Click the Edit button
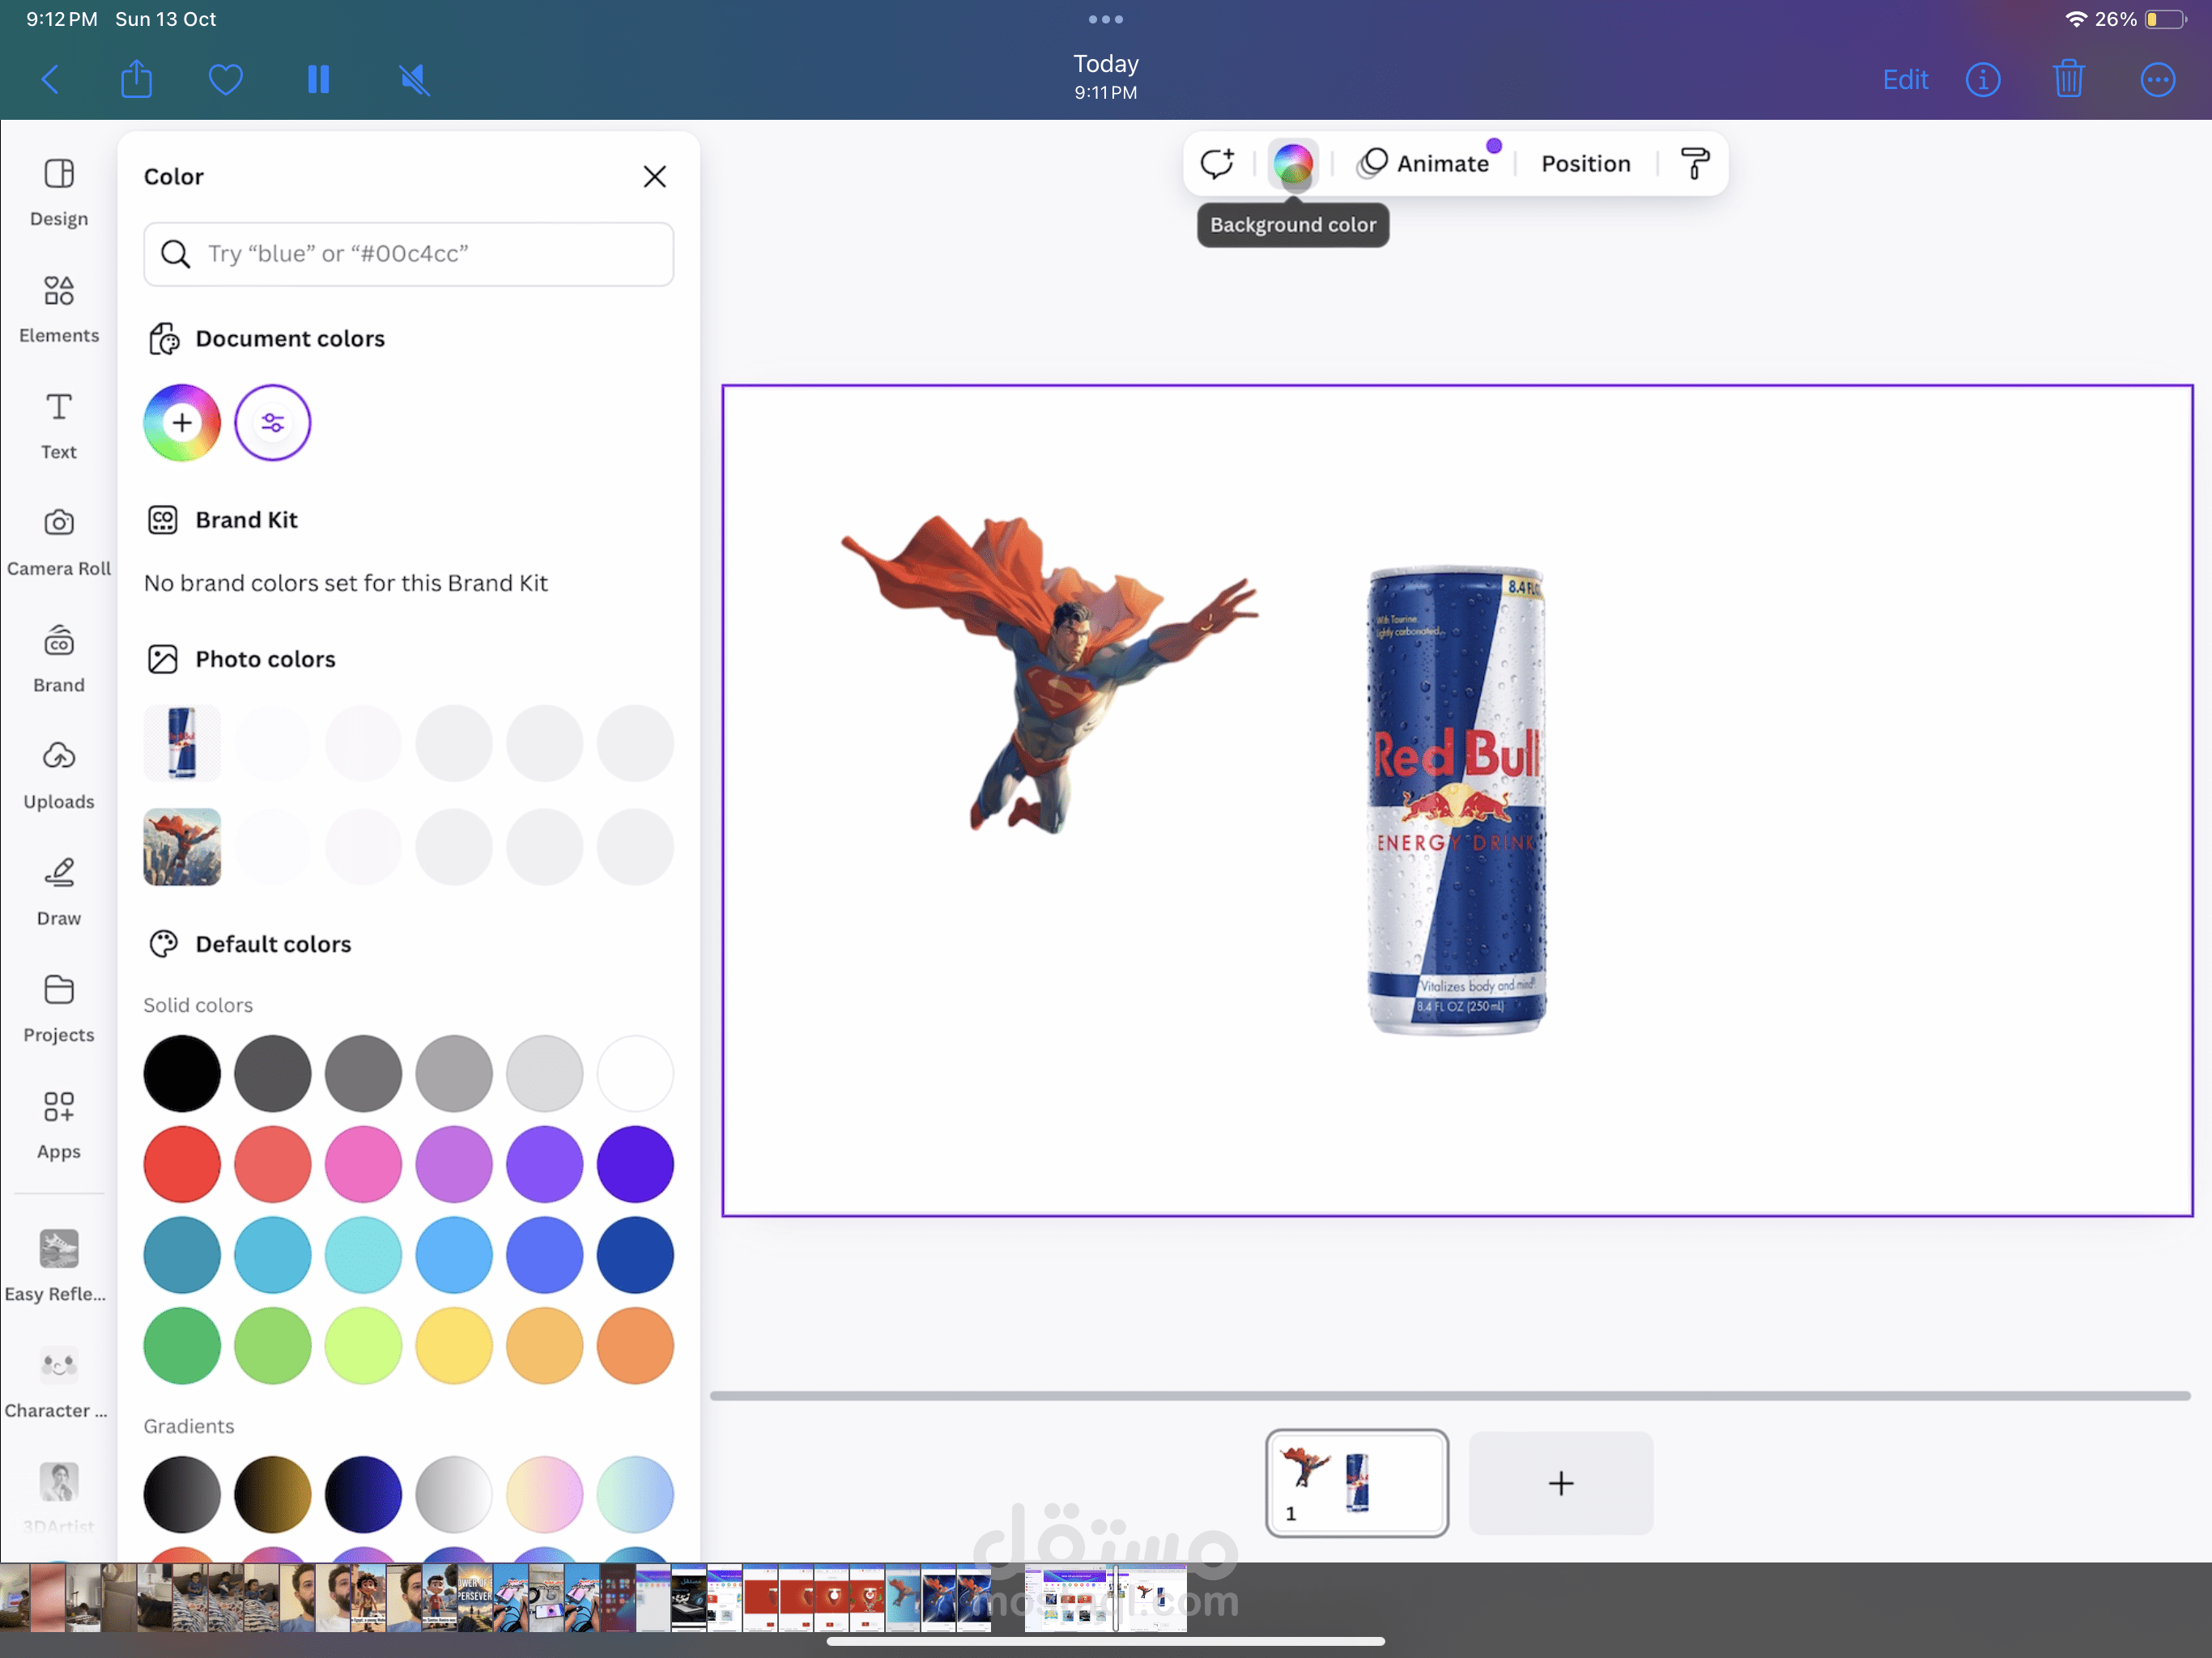 1904,79
